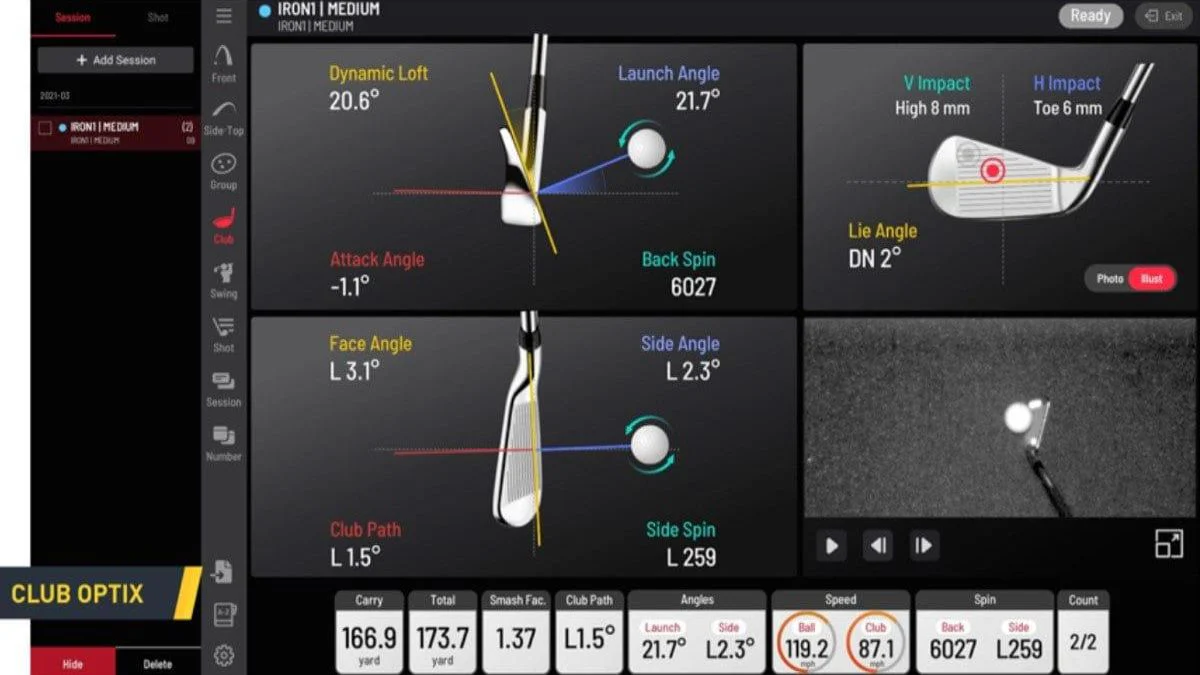The image size is (1200, 675).
Task: Play the impact video
Action: click(832, 545)
